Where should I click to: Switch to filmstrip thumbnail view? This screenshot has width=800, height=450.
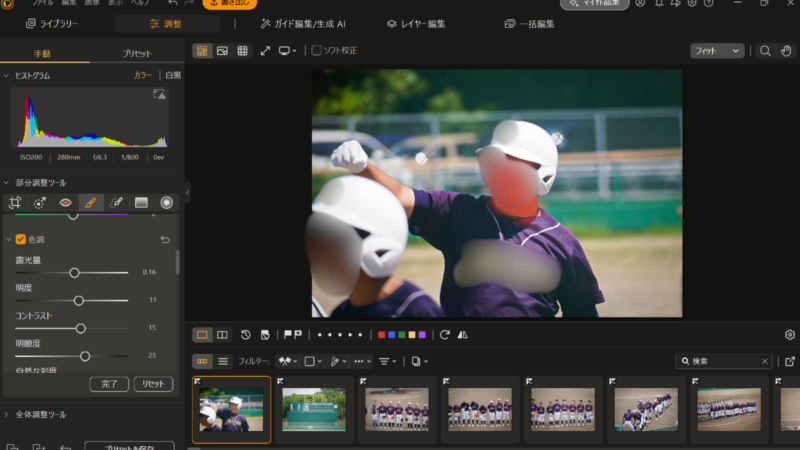[x=202, y=361]
